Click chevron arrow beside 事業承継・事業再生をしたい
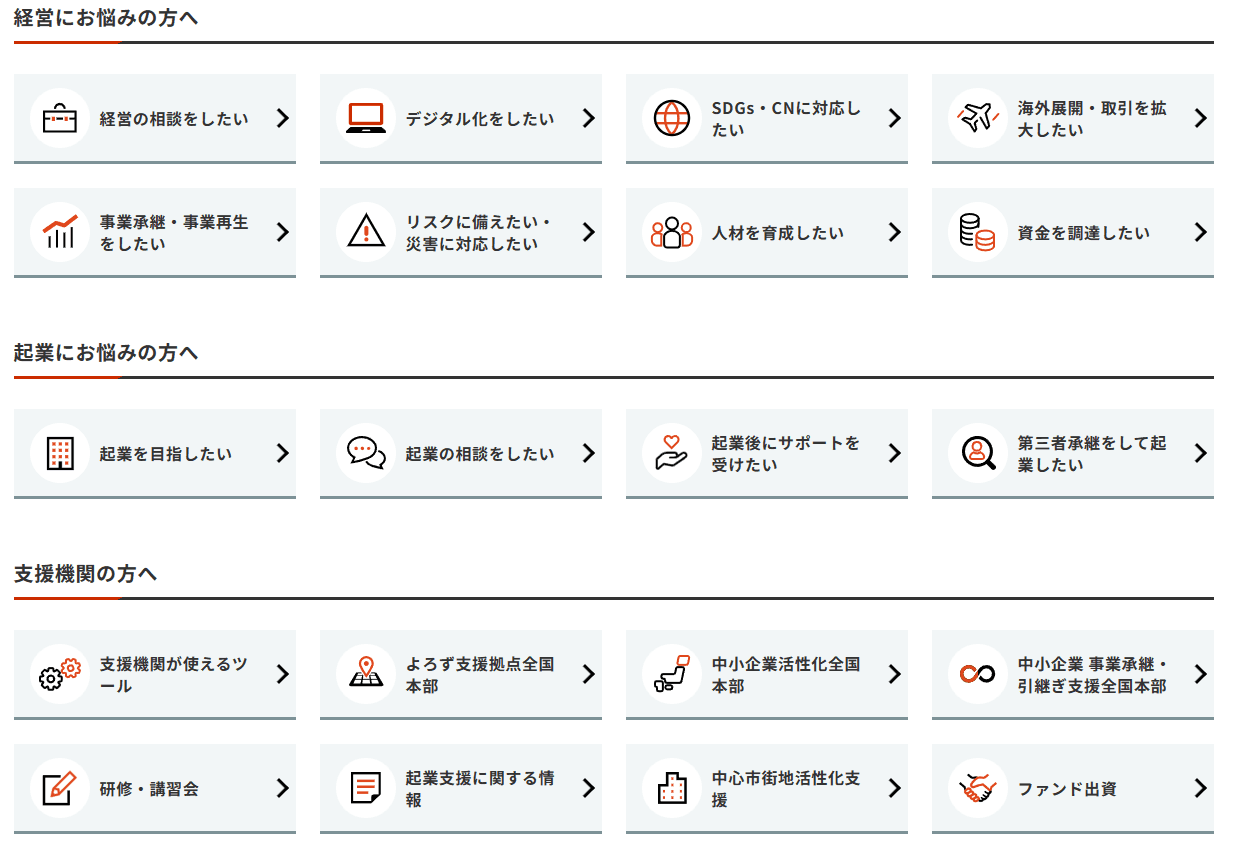1238x842 pixels. coord(282,232)
